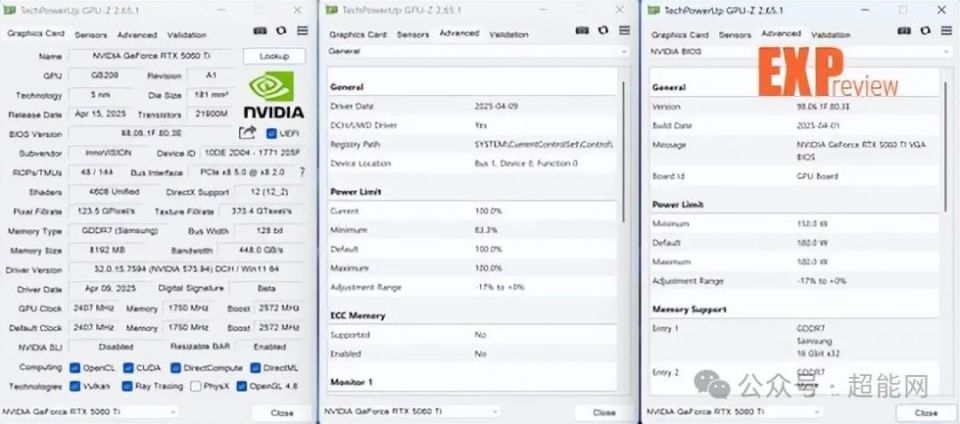Click Adjustment Range value in middle window

tap(500, 287)
